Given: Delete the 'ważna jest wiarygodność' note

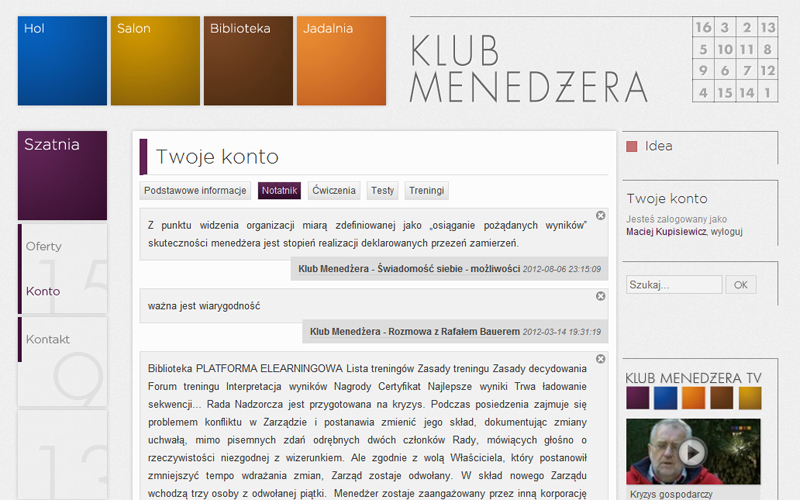Looking at the screenshot, I should coord(601,296).
